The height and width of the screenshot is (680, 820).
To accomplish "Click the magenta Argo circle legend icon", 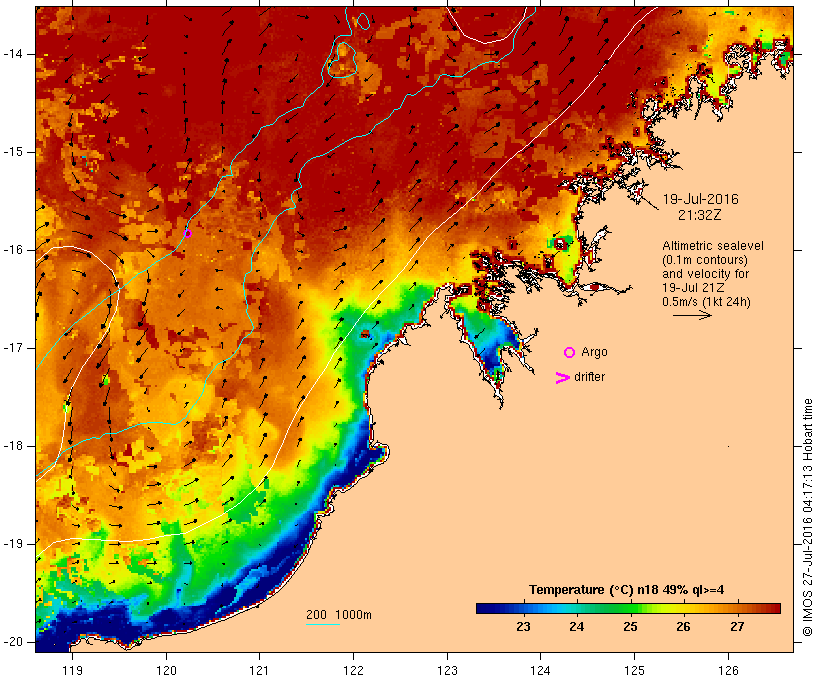I will pyautogui.click(x=570, y=353).
